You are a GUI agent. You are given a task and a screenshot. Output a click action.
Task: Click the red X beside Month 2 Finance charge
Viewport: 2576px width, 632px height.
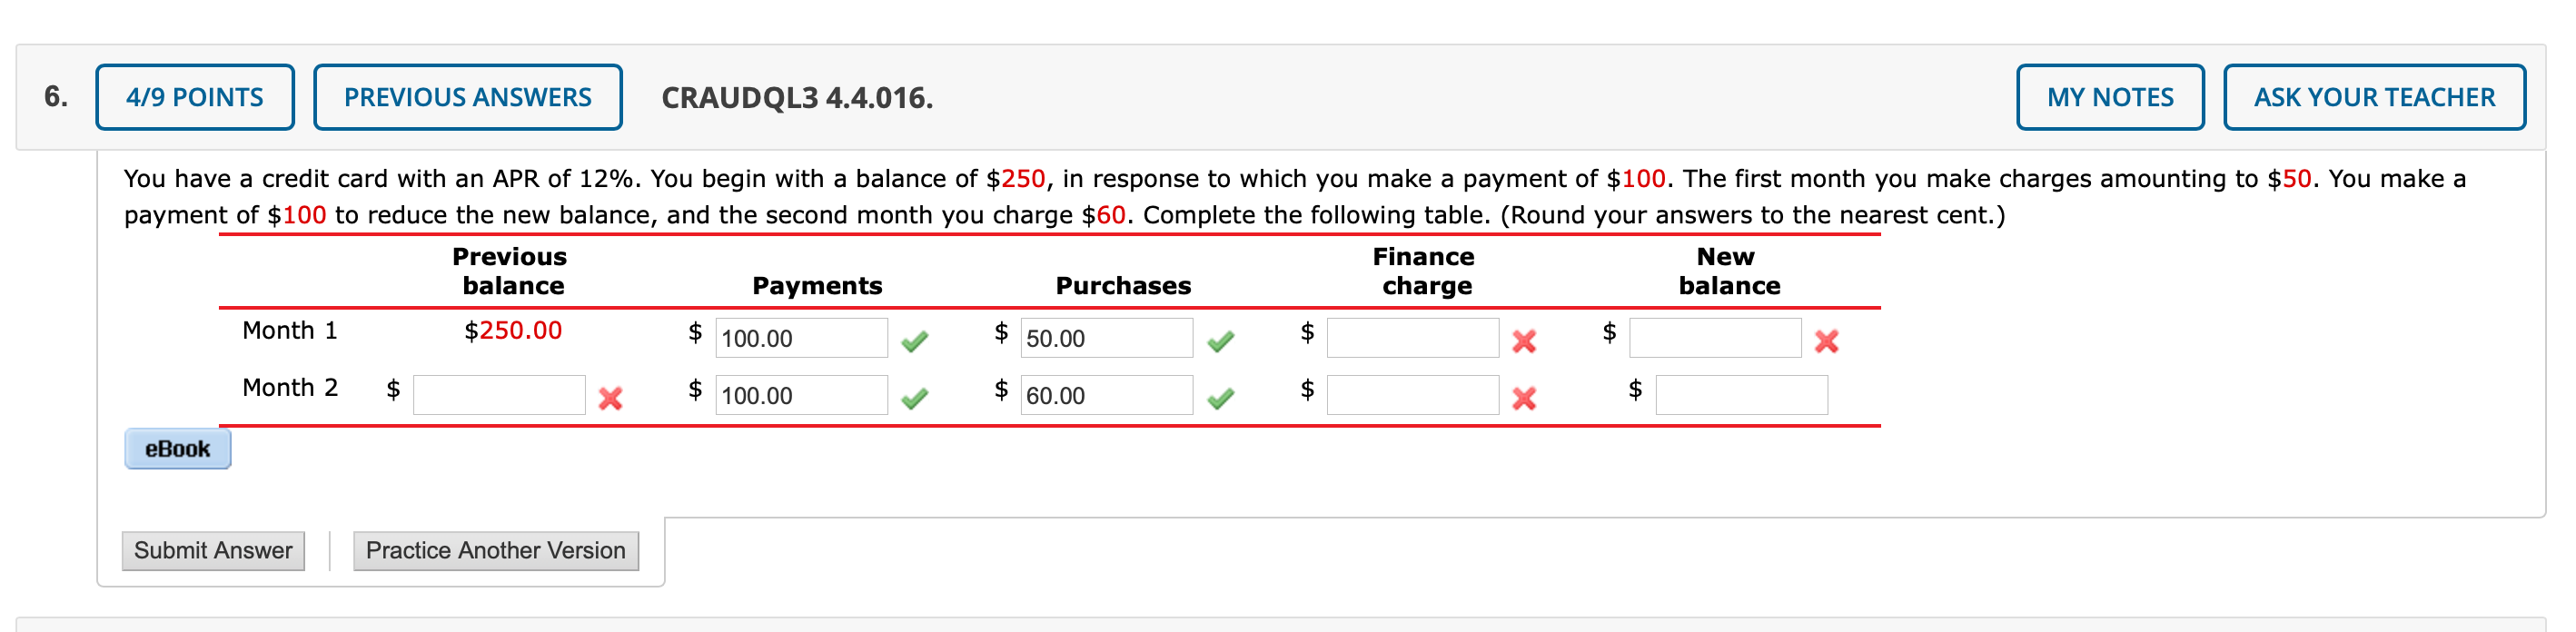tap(1524, 399)
